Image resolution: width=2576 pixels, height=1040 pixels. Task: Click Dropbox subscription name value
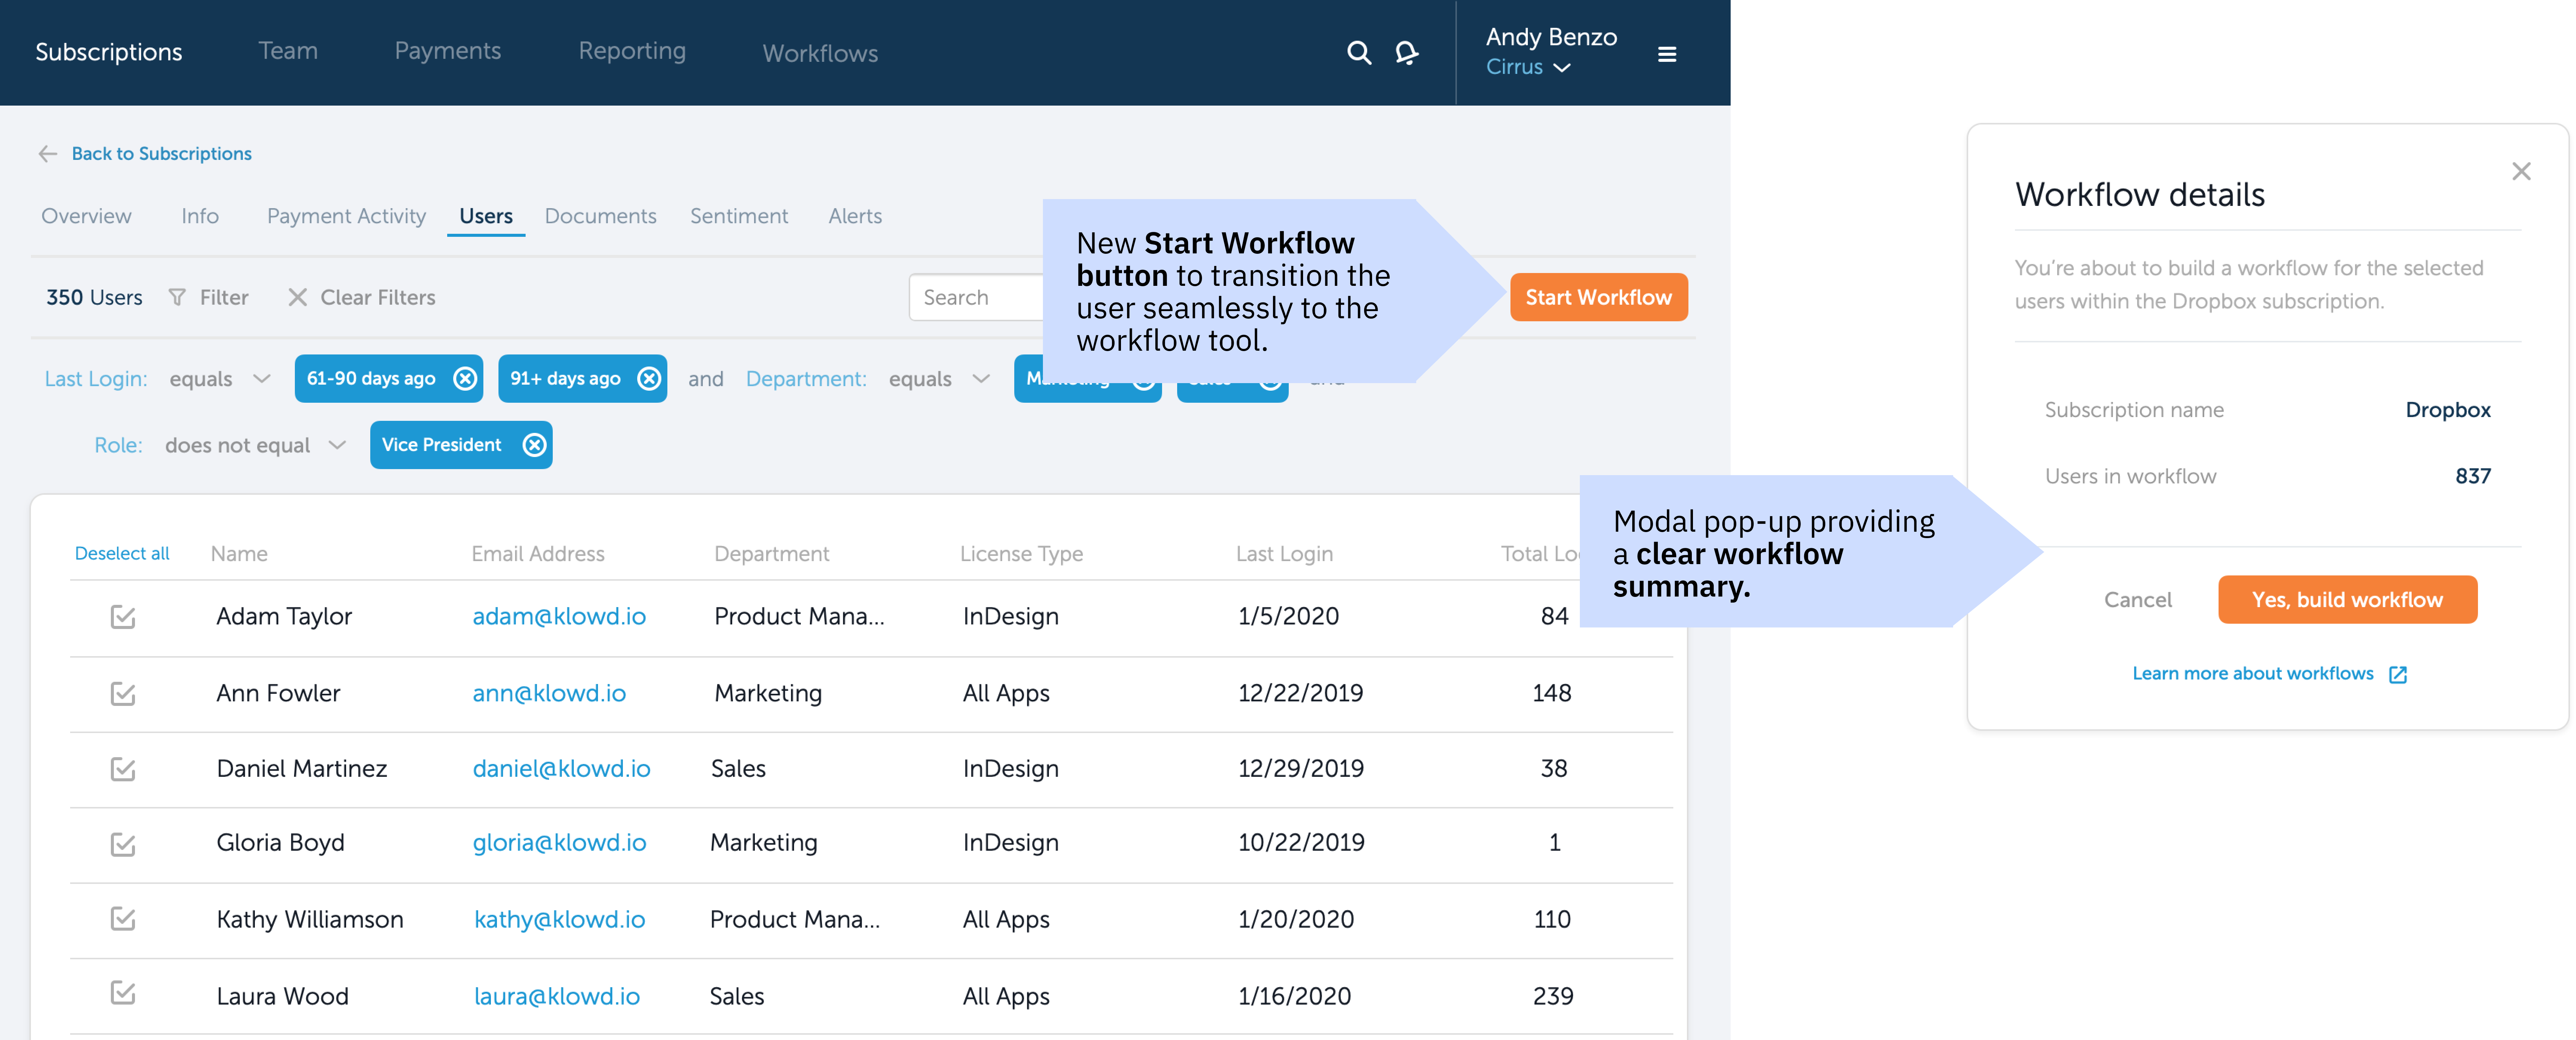(2448, 410)
